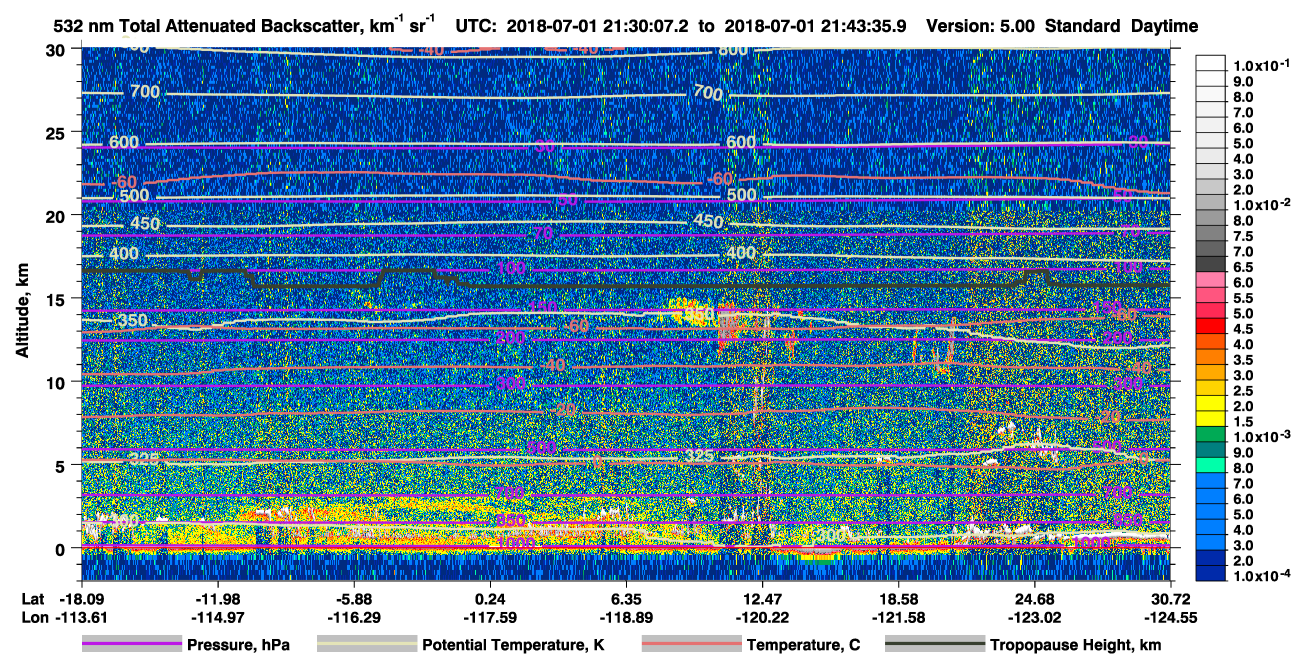Click the light pink colorbar swatch
Screen dimensions: 1300x667
tap(1213, 278)
